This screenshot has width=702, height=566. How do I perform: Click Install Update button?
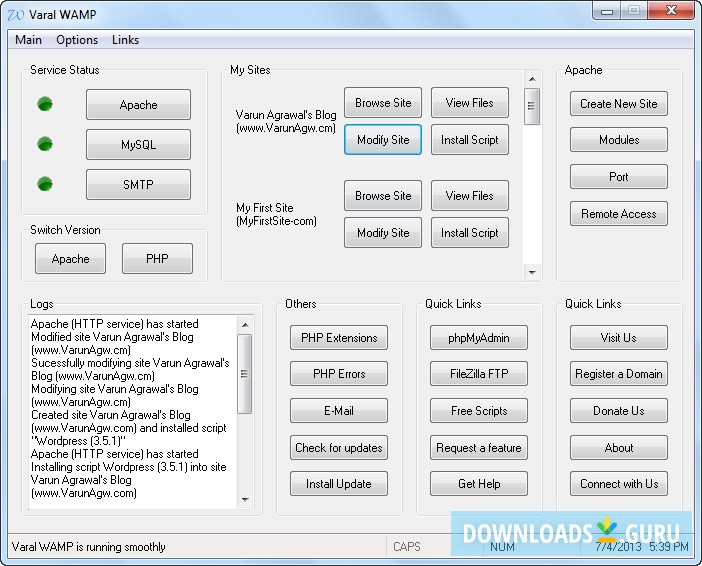pos(339,484)
